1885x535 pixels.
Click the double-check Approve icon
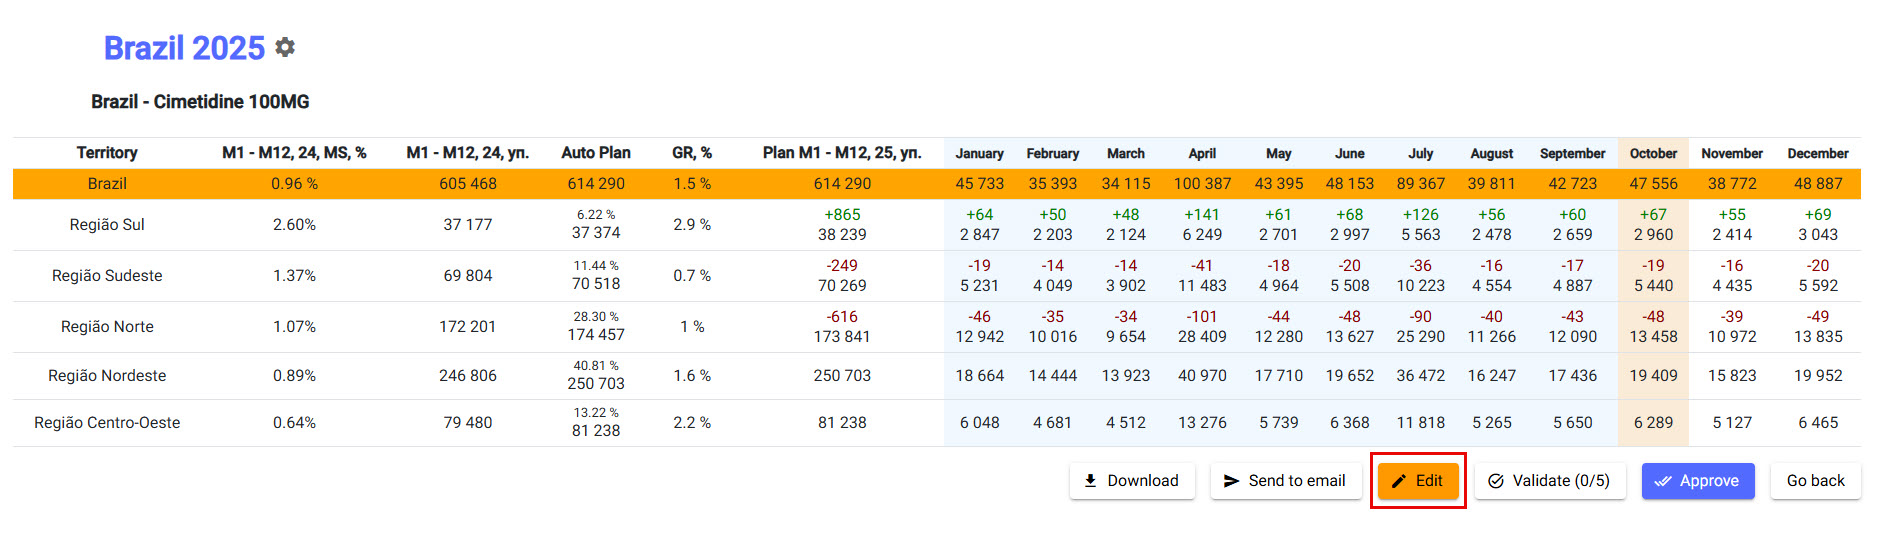[x=1663, y=481]
